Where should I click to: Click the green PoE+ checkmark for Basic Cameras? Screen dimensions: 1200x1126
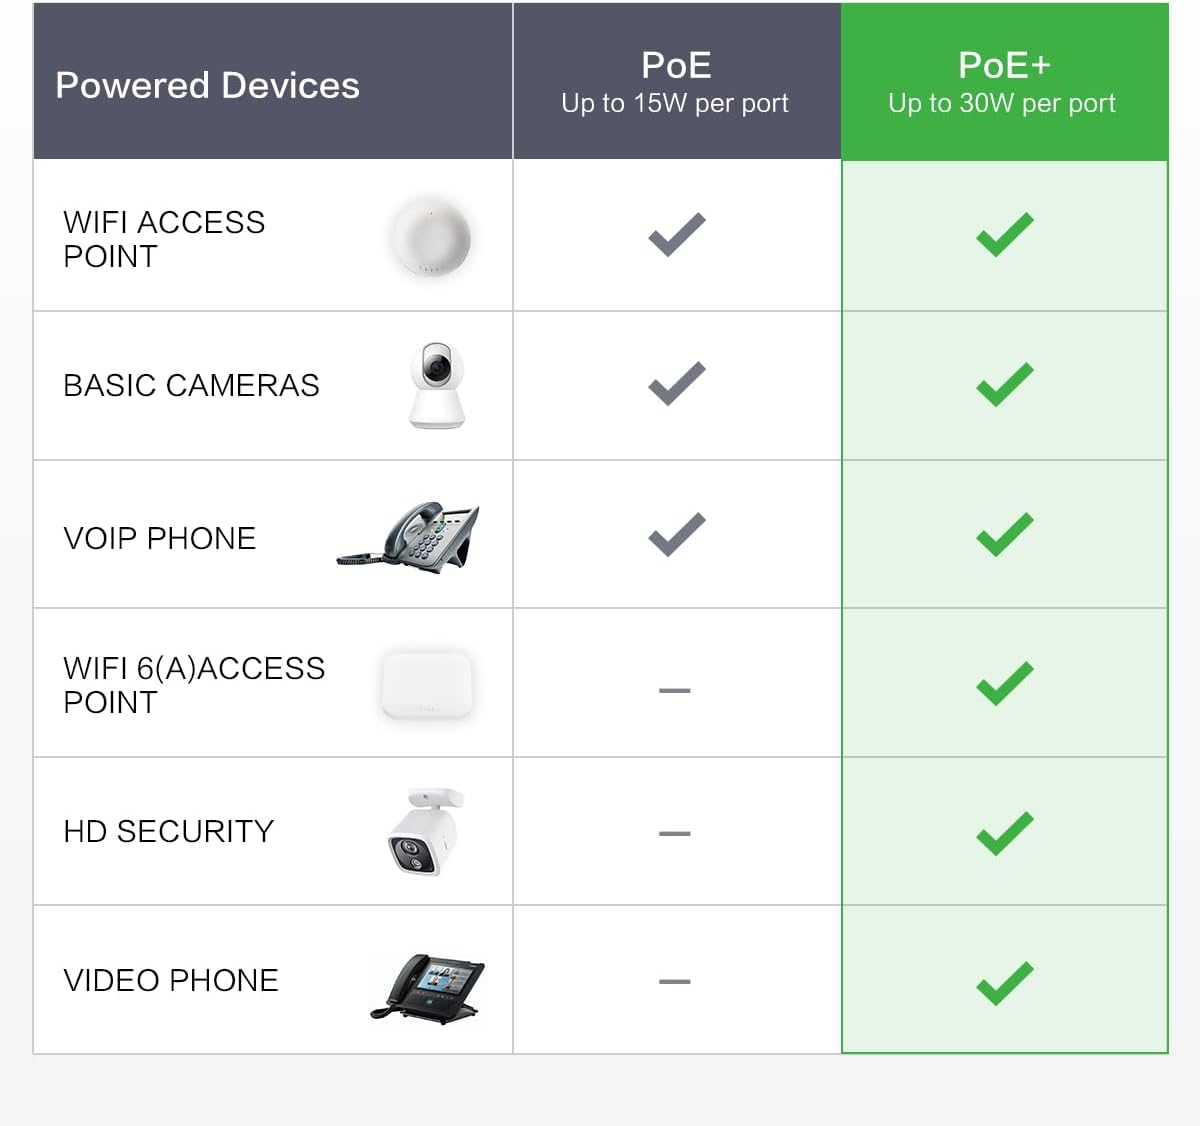pyautogui.click(x=1005, y=385)
